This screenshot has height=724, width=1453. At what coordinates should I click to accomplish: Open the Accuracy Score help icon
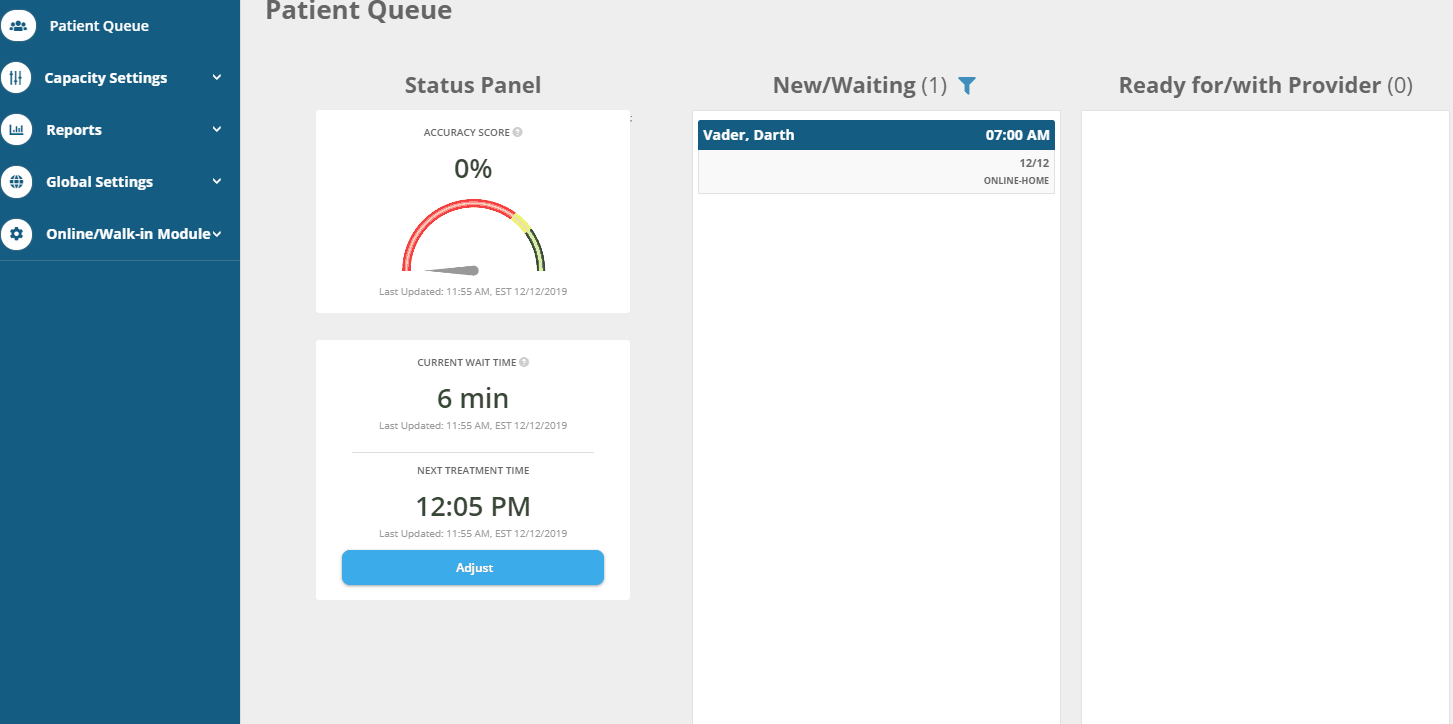click(x=518, y=132)
